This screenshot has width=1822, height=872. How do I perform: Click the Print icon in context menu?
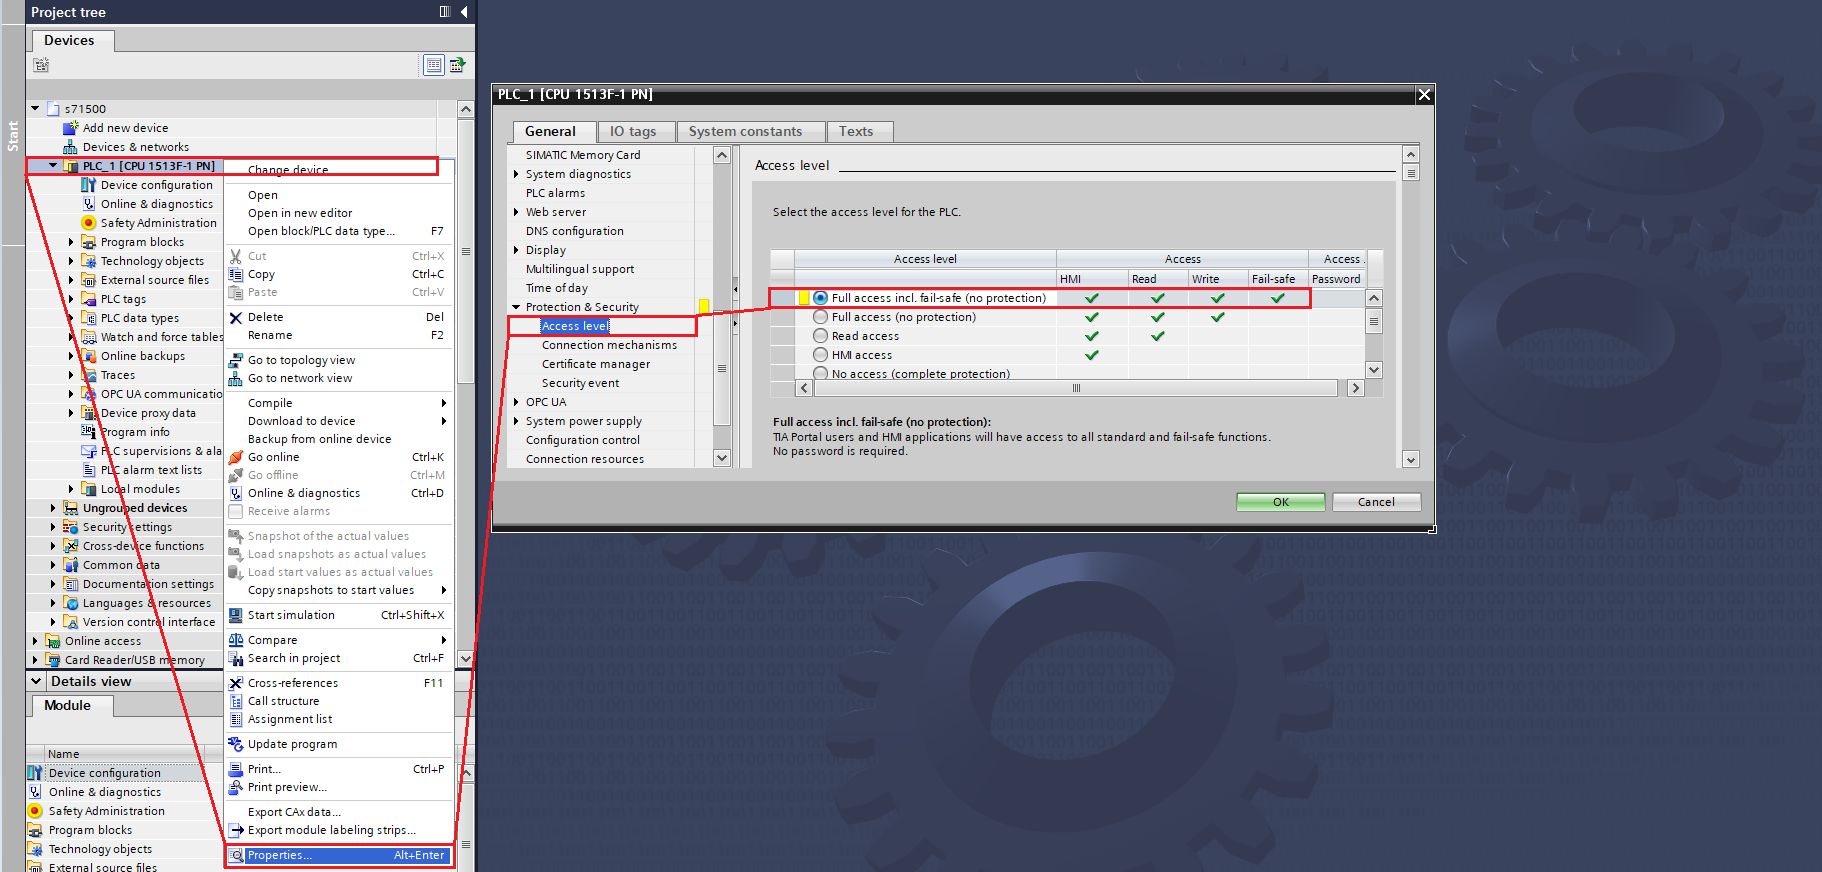pos(236,769)
